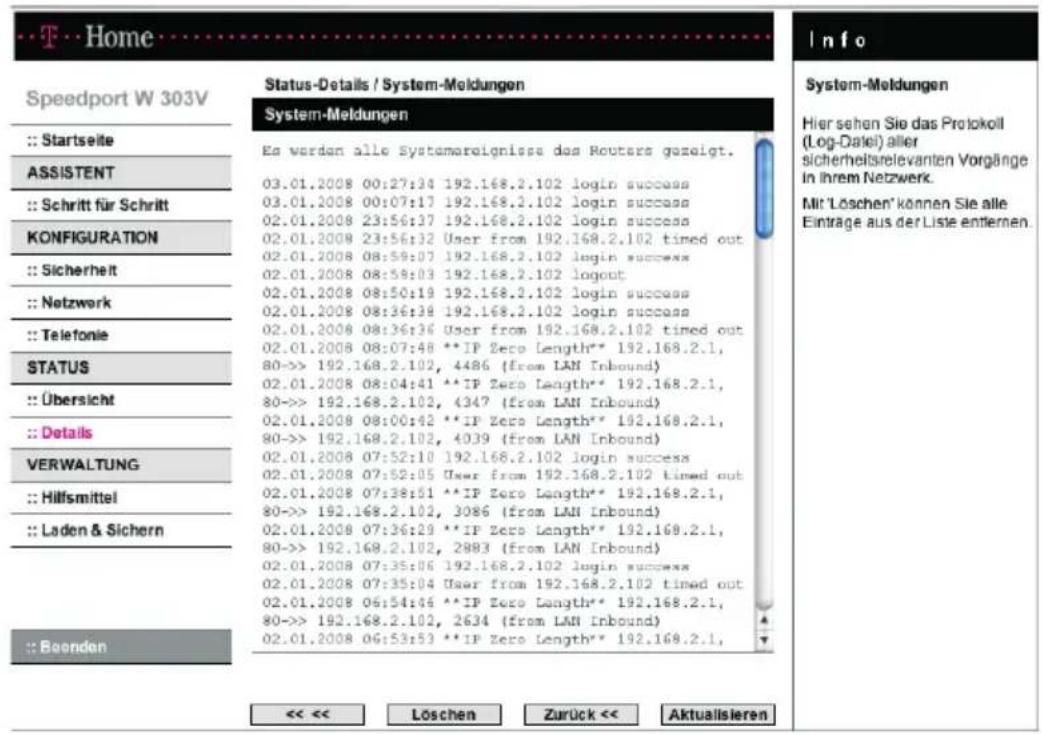Click the VERWALTUNG section header
This screenshot has height=734, width=1042.
pos(121,465)
